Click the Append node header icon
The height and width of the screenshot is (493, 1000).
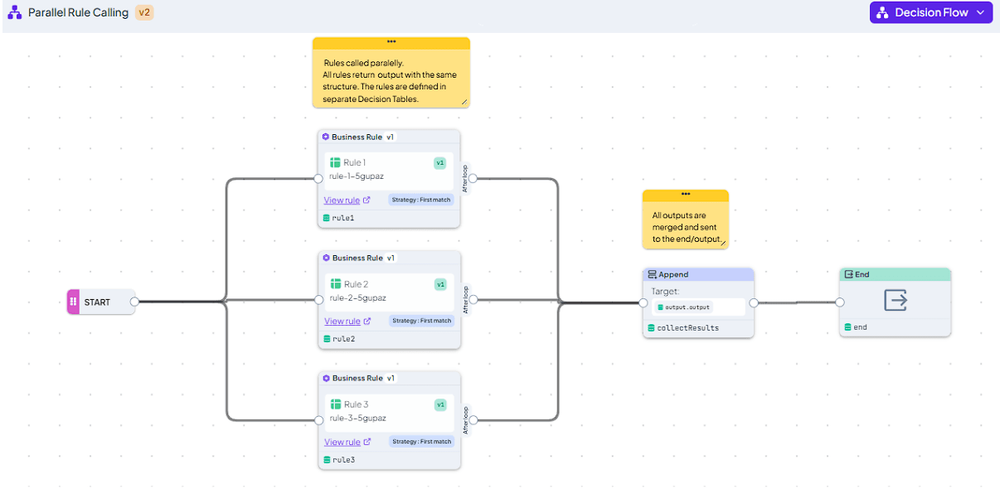click(652, 274)
